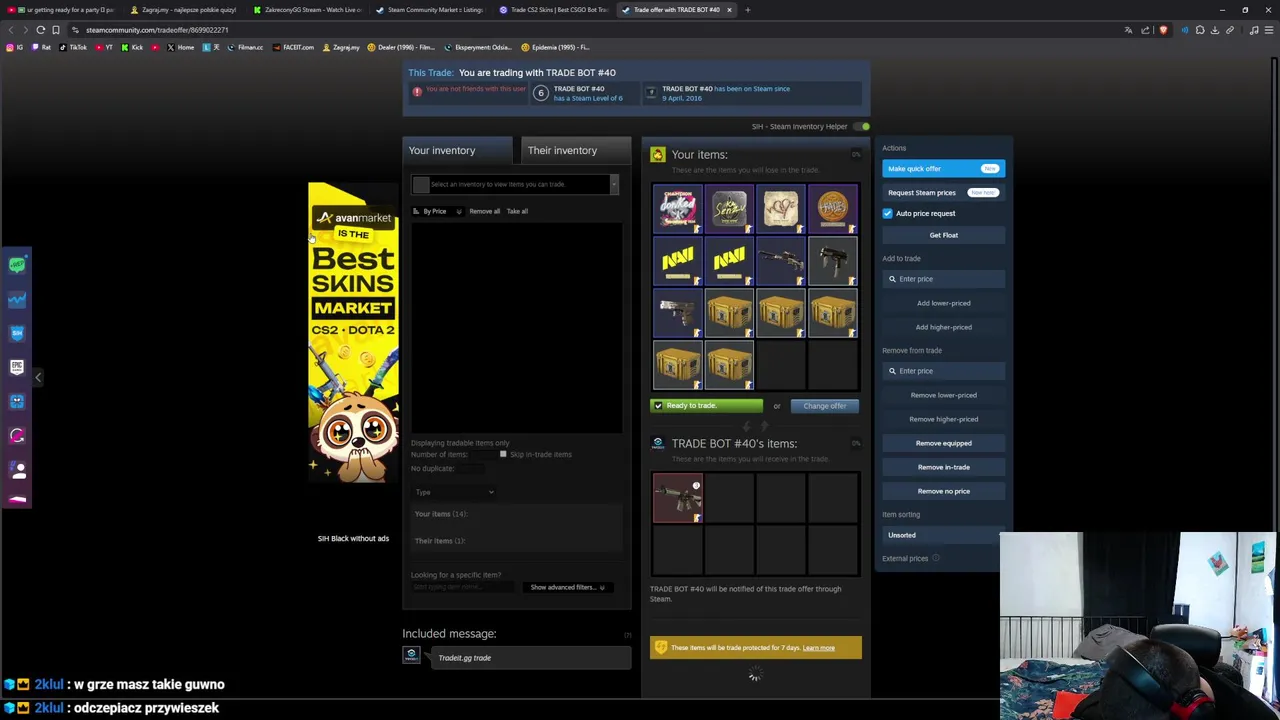Viewport: 1280px width, 720px height.
Task: Open the Unsorted item sorting dropdown
Action: coord(941,536)
